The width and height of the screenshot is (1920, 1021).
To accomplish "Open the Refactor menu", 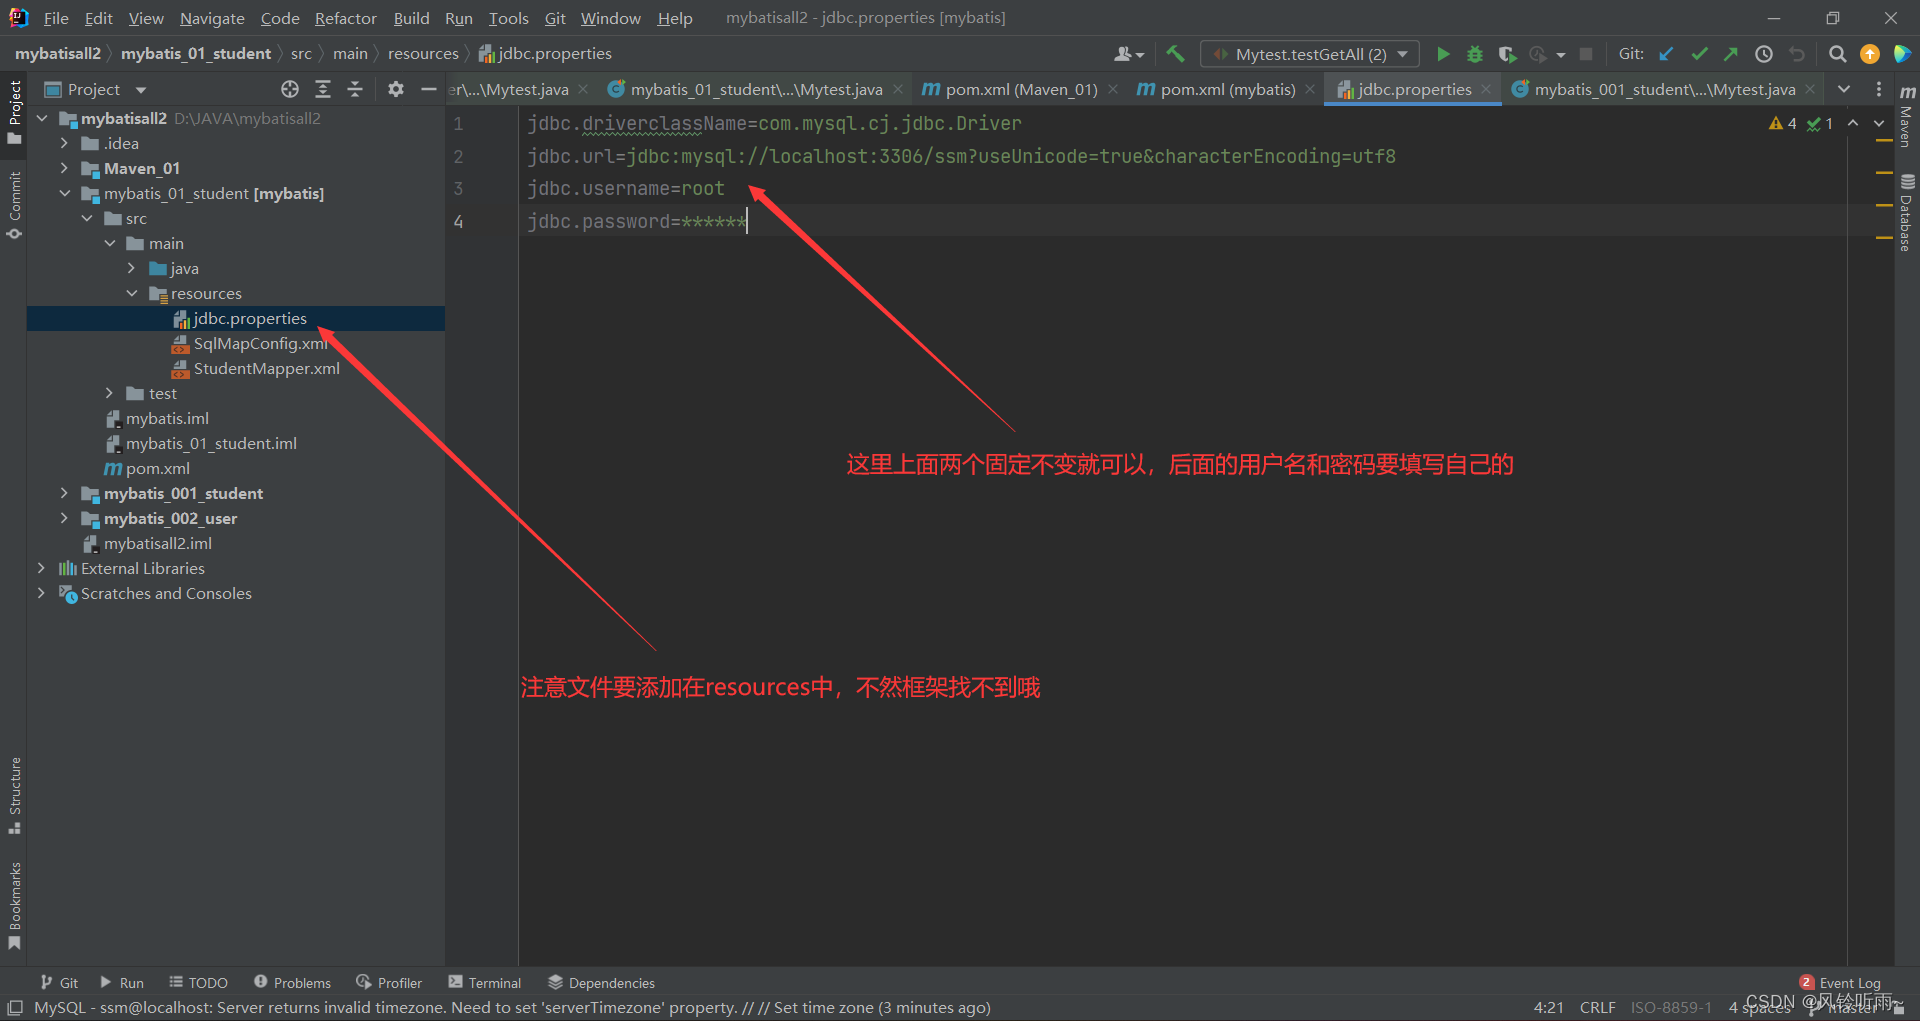I will pyautogui.click(x=345, y=18).
